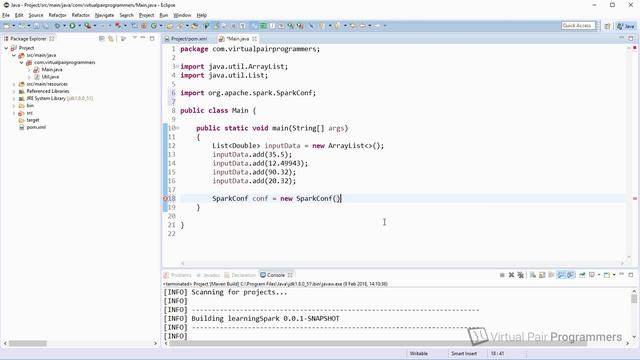This screenshot has width=640, height=360.
Task: Click Clear Console icon
Action: (533, 275)
